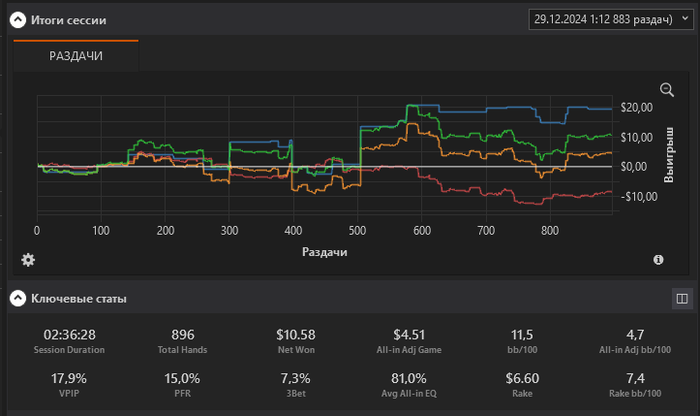The width and height of the screenshot is (700, 416).
Task: Select the Total Hands stat
Action: 183,334
